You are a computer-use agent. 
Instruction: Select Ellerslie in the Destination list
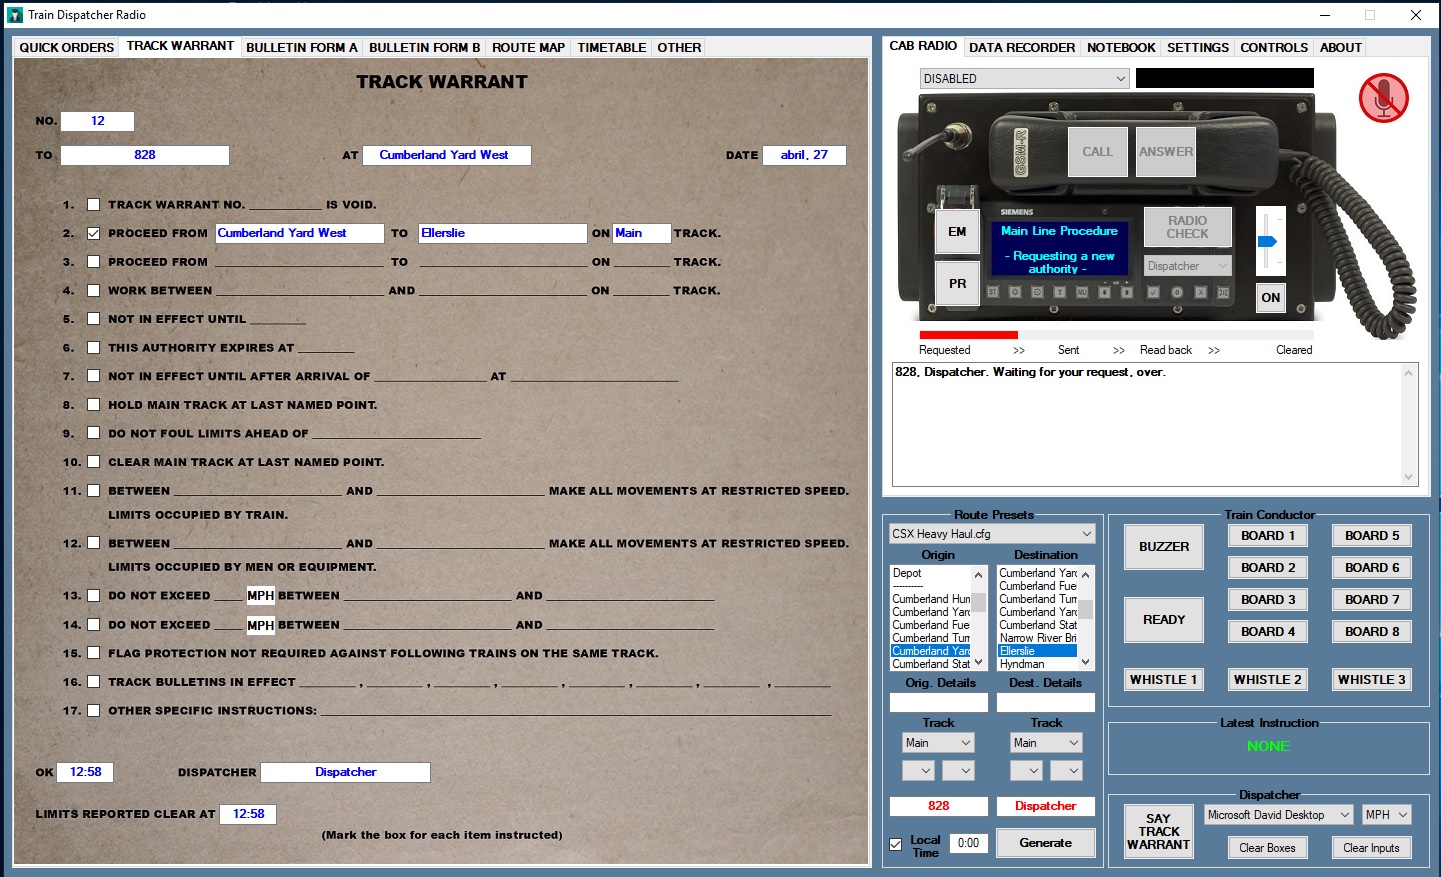coord(1037,651)
